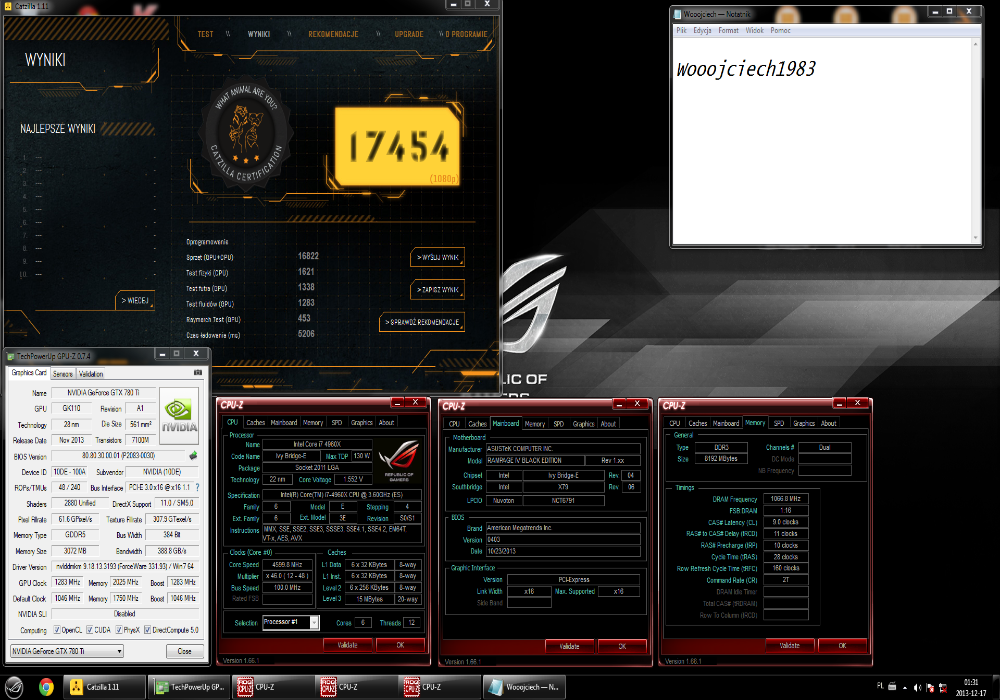This screenshot has height=700, width=1000.
Task: Click the volume speaker tray icon
Action: 917,687
